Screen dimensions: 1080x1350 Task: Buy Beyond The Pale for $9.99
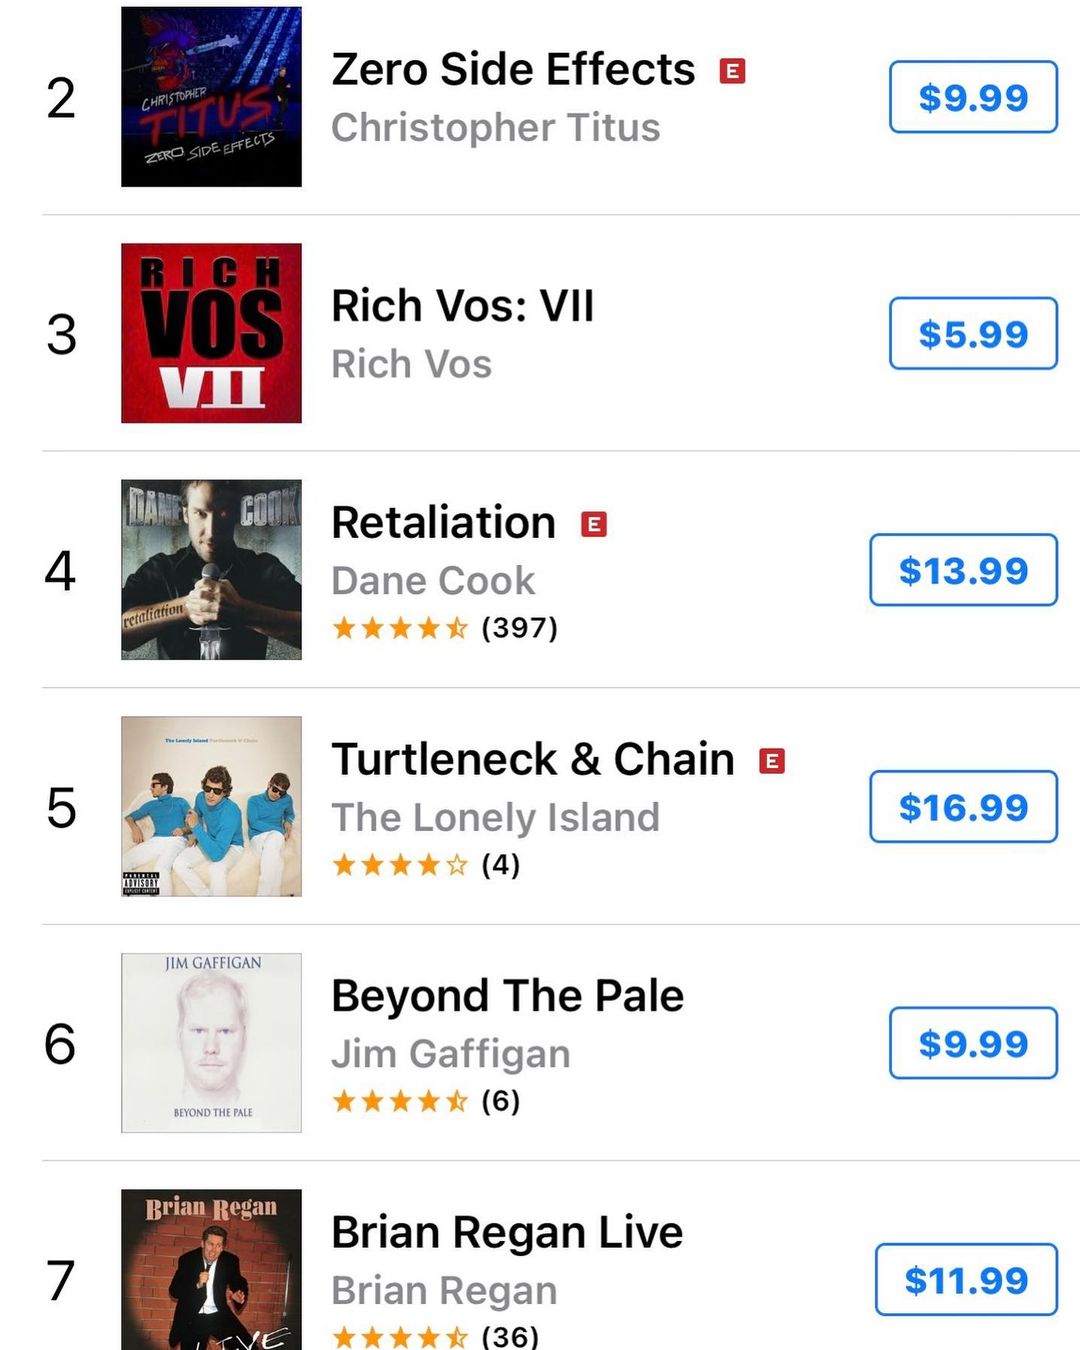pyautogui.click(x=973, y=1043)
